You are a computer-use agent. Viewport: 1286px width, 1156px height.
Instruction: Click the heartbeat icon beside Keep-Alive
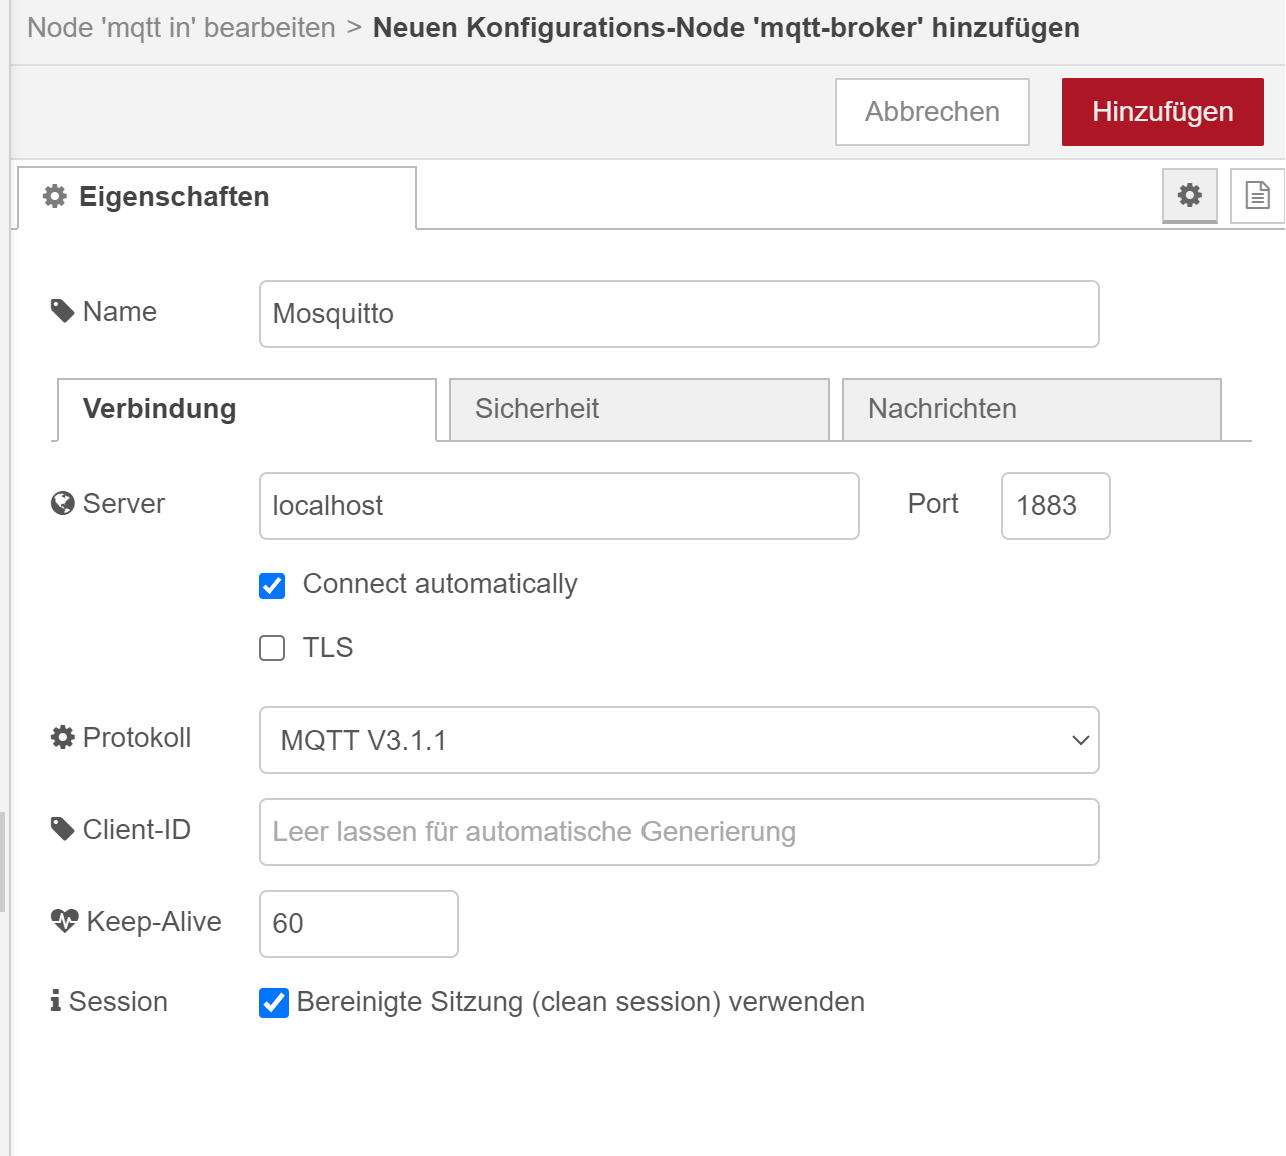pyautogui.click(x=64, y=921)
